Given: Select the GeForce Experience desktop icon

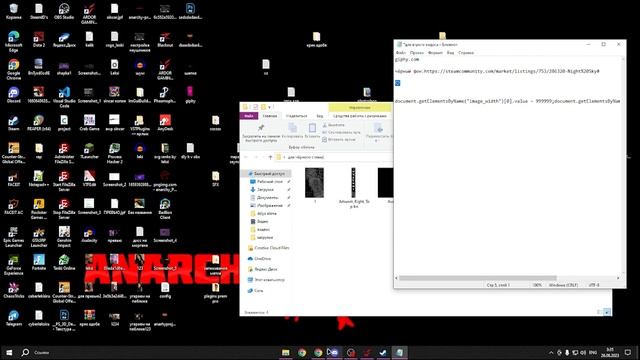Looking at the screenshot, I should coord(13,264).
